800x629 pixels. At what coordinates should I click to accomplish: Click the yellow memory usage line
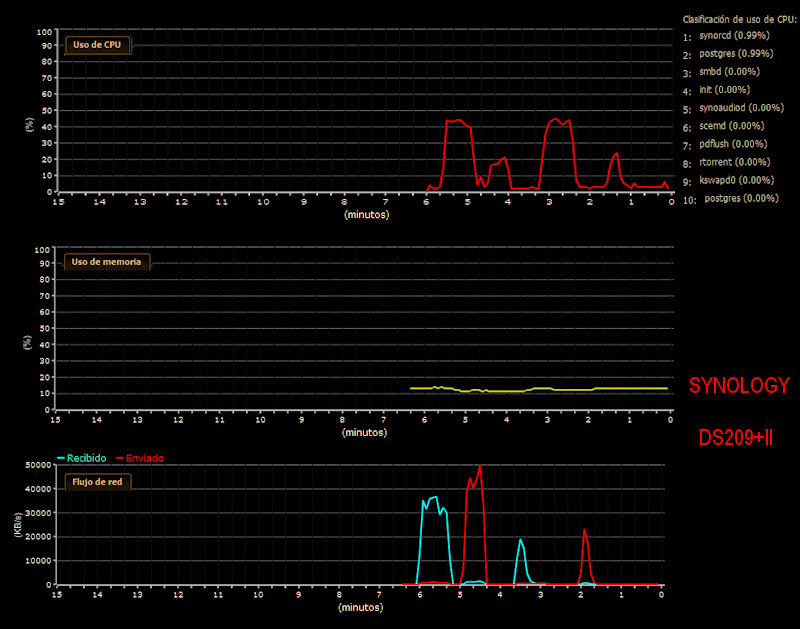point(539,389)
